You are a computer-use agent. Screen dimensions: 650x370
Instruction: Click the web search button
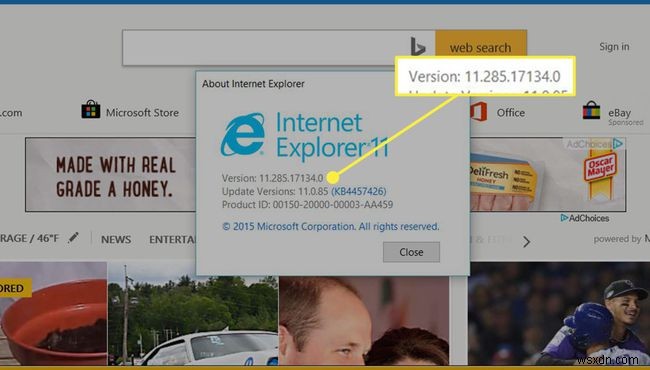tap(480, 48)
